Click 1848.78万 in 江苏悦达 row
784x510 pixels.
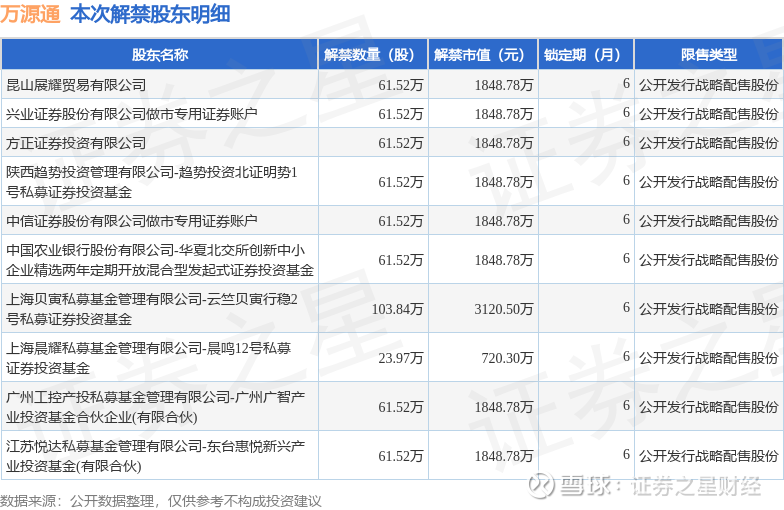coord(504,456)
